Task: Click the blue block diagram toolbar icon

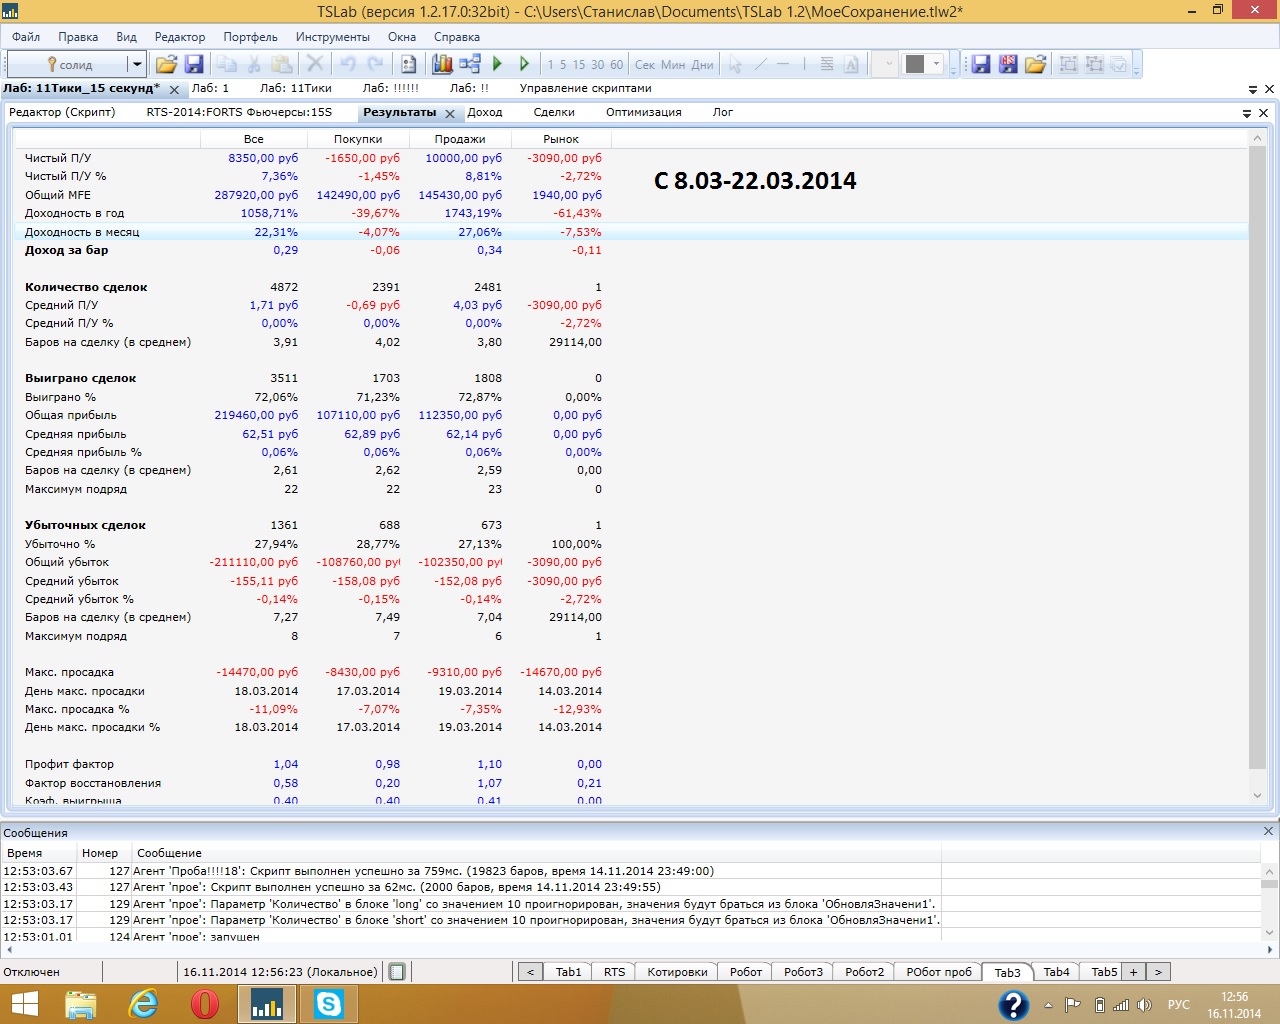Action: click(470, 65)
